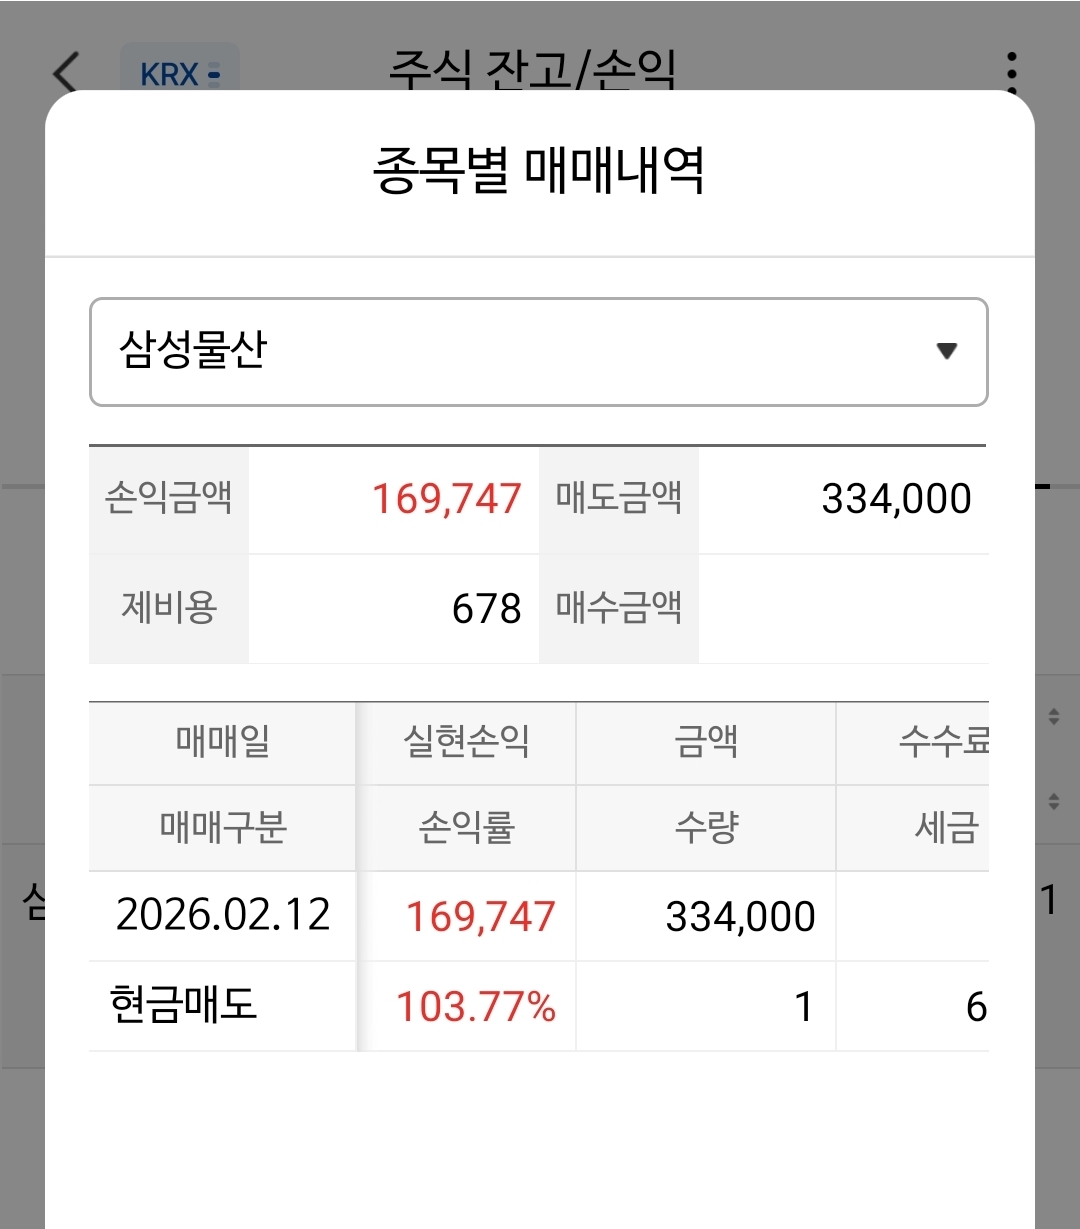Click the 매매구분 column header

point(222,827)
